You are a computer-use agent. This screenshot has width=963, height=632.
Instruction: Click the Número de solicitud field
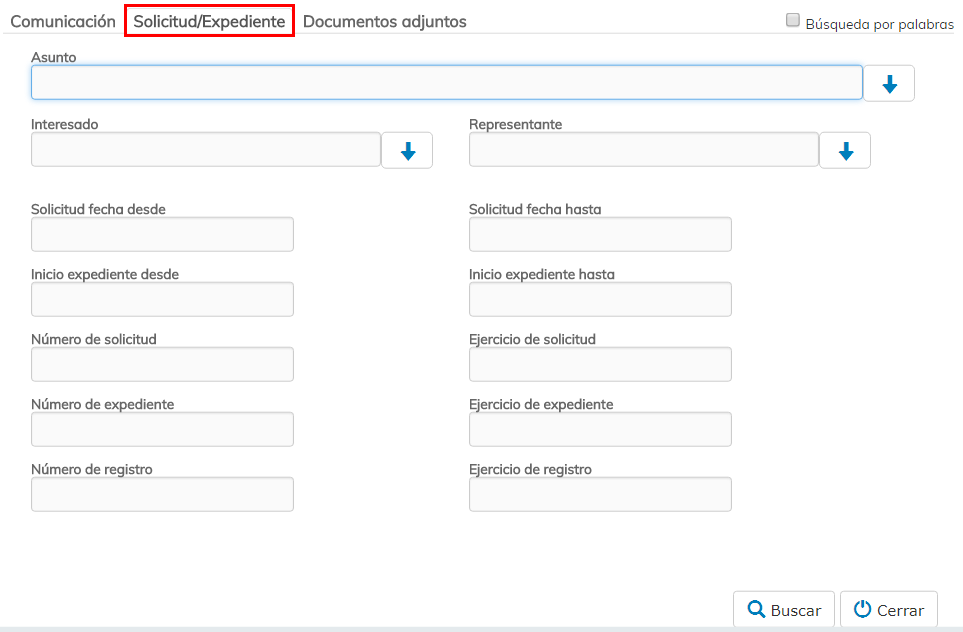click(x=162, y=365)
